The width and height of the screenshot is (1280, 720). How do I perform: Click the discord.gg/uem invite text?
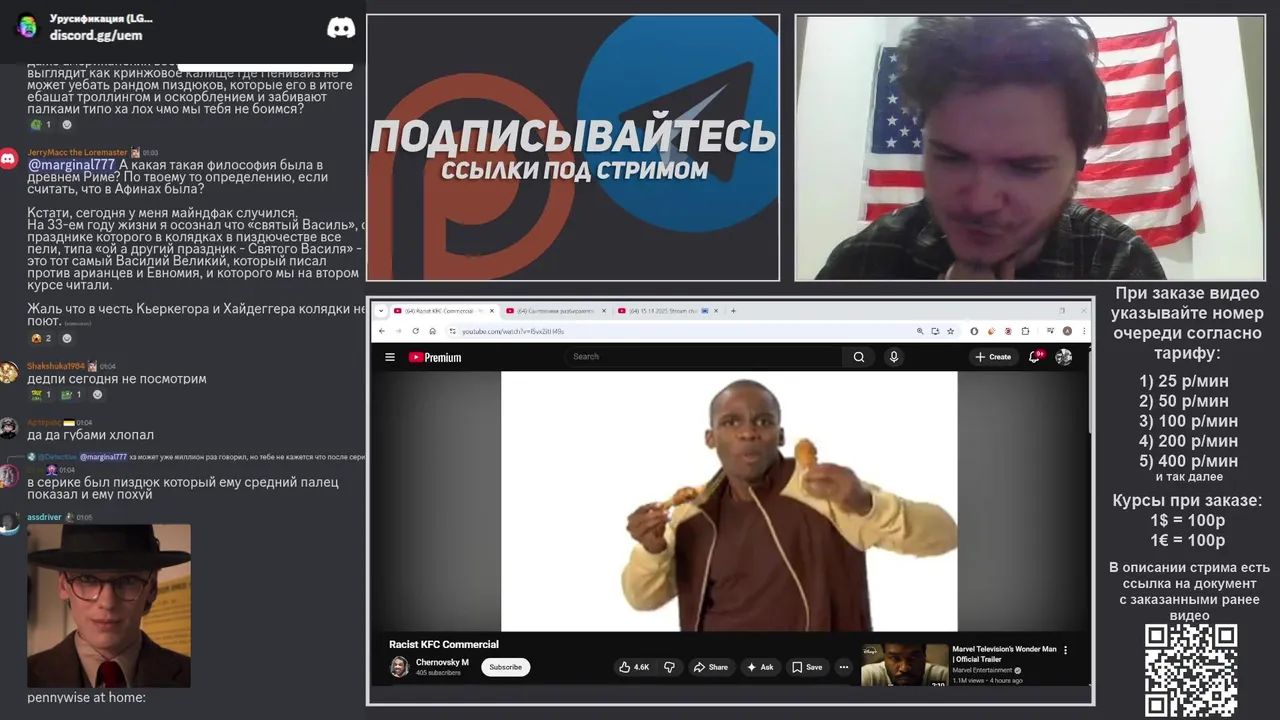[x=96, y=35]
